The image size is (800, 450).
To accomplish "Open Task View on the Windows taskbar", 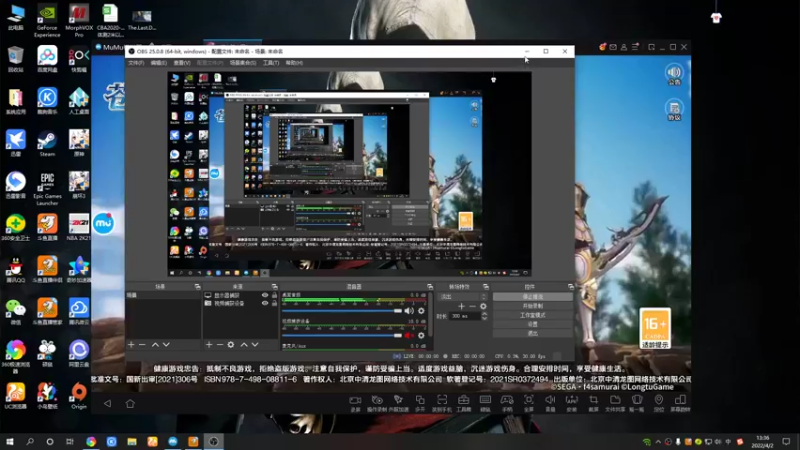I will click(x=70, y=441).
